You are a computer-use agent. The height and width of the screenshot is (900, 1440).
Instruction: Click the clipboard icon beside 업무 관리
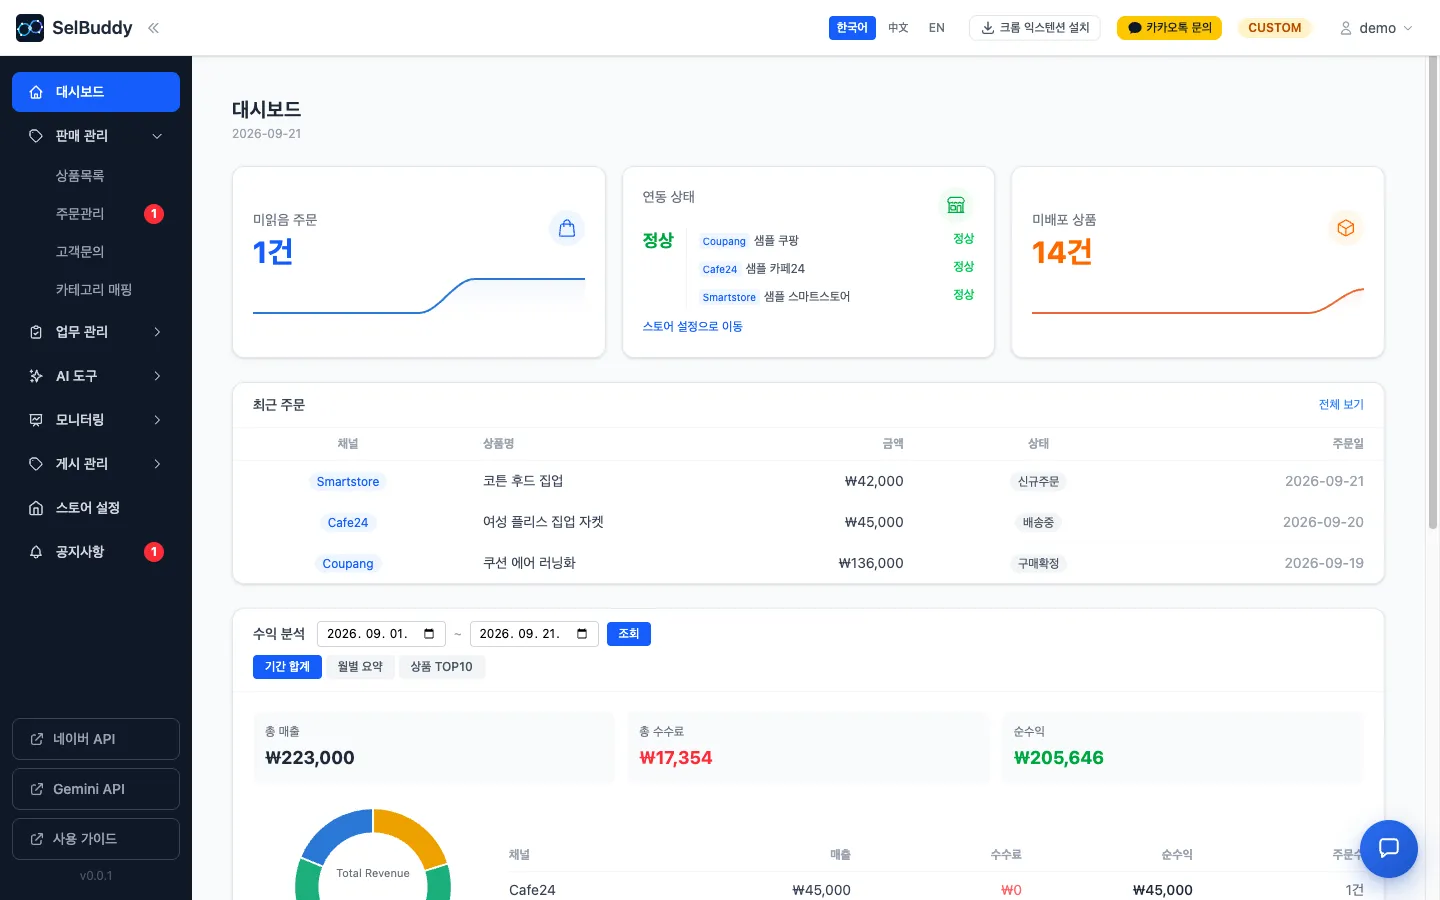(x=36, y=332)
